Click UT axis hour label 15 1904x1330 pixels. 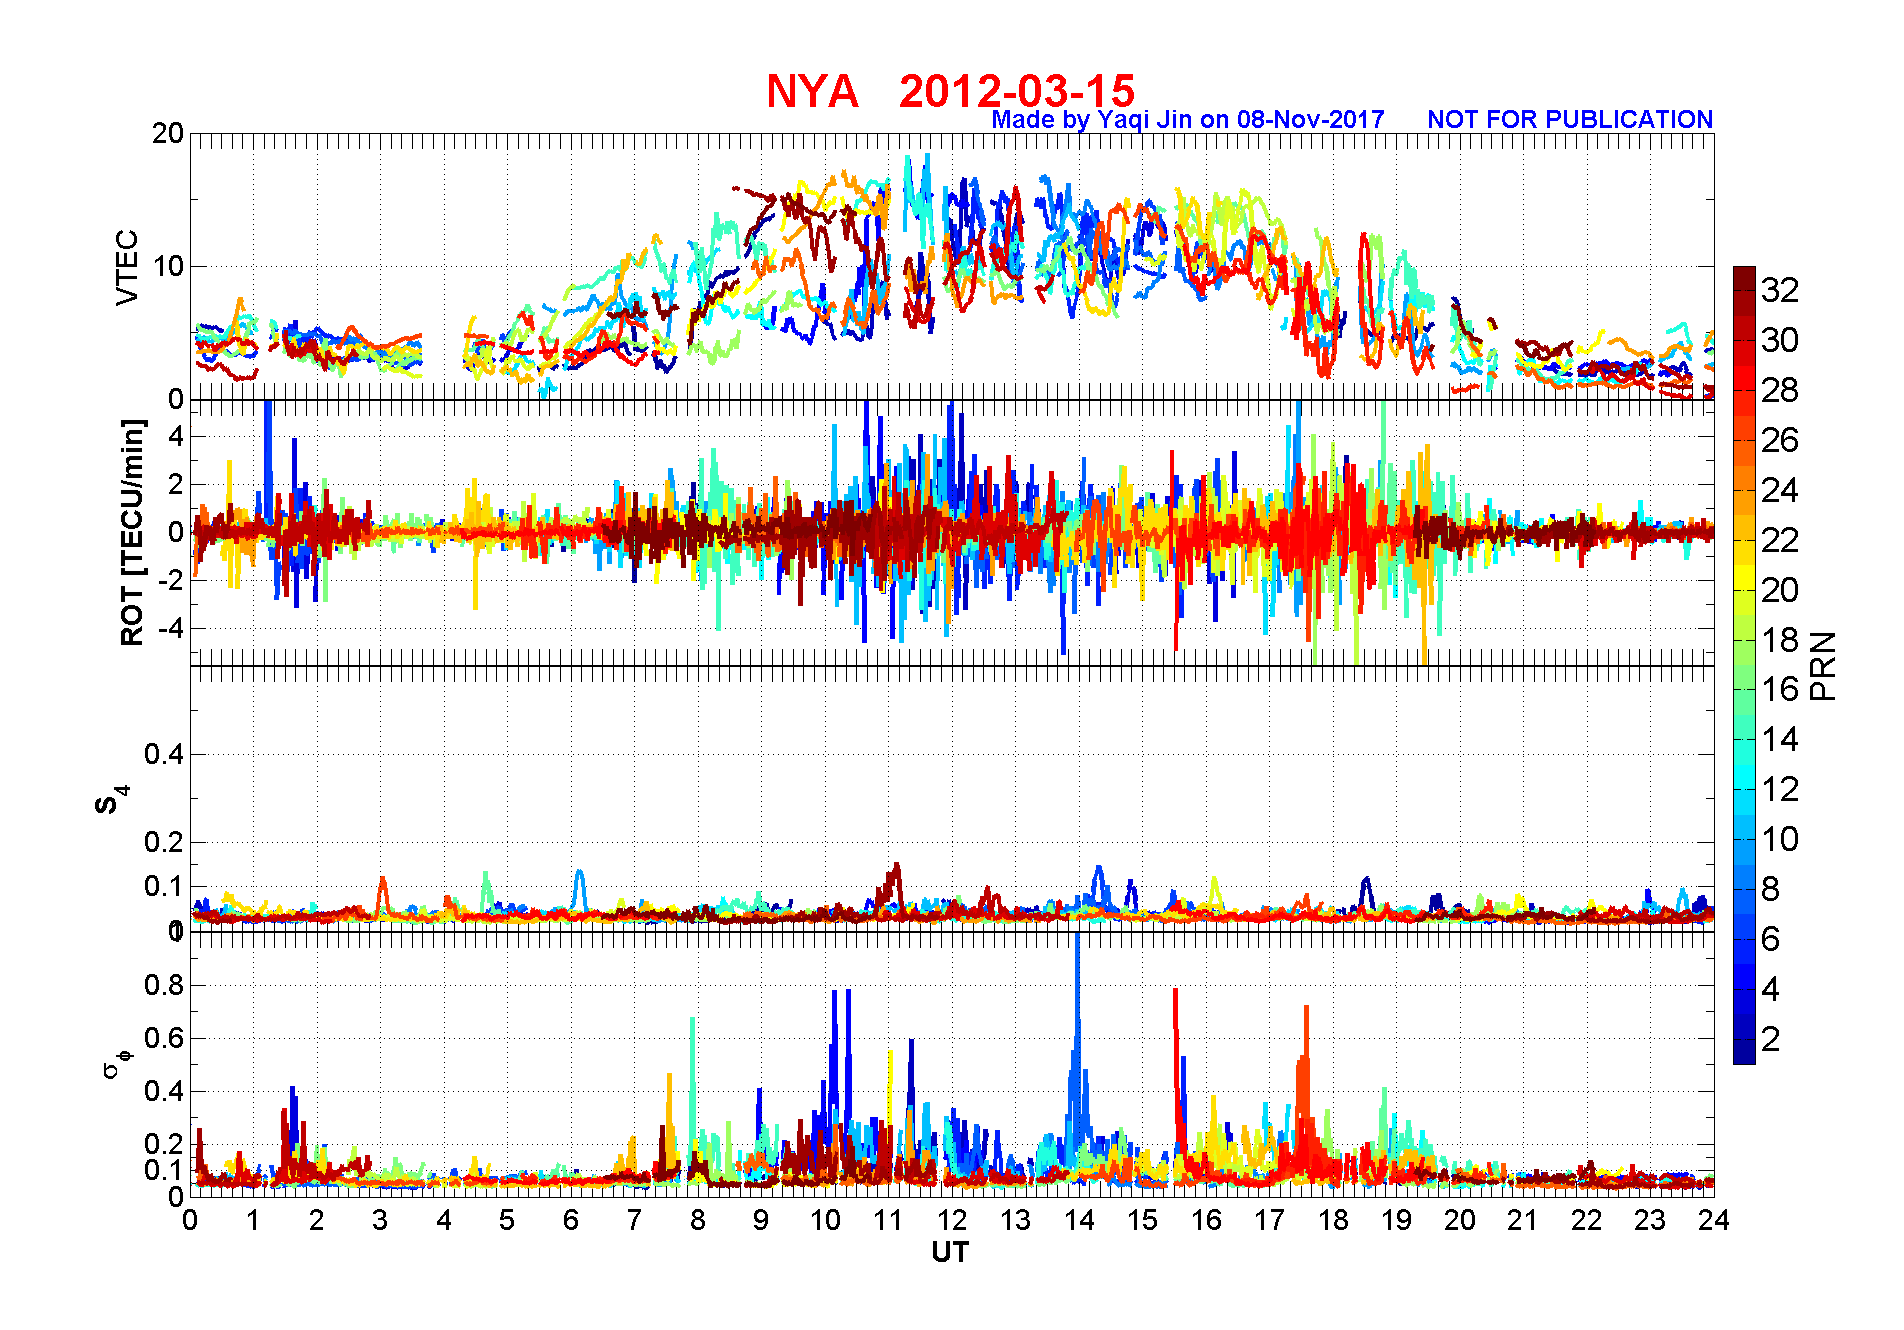[x=1143, y=1220]
